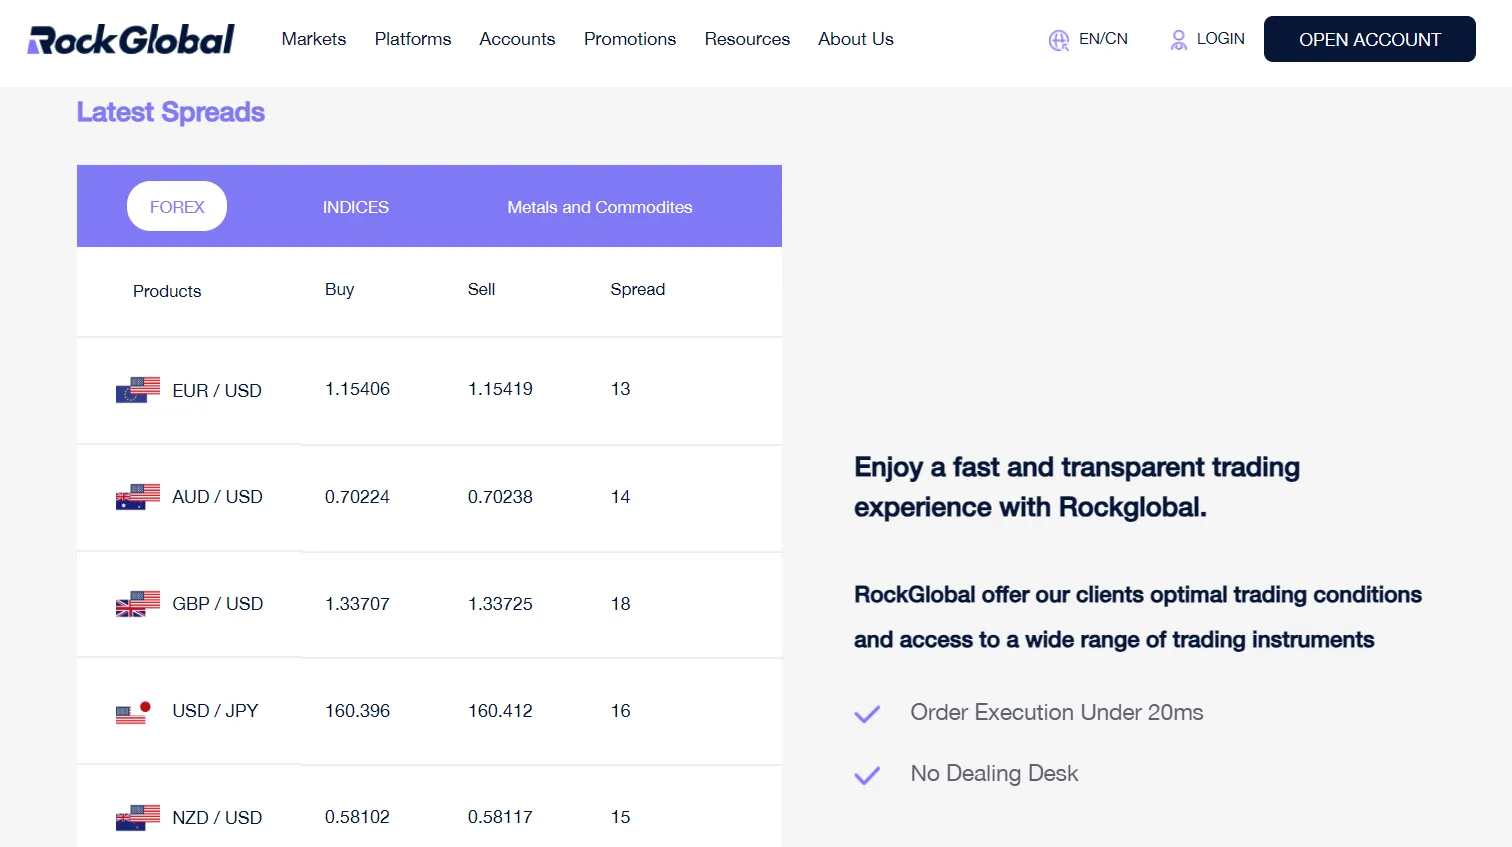The image size is (1512, 847).
Task: Click the Spread column header
Action: (638, 289)
